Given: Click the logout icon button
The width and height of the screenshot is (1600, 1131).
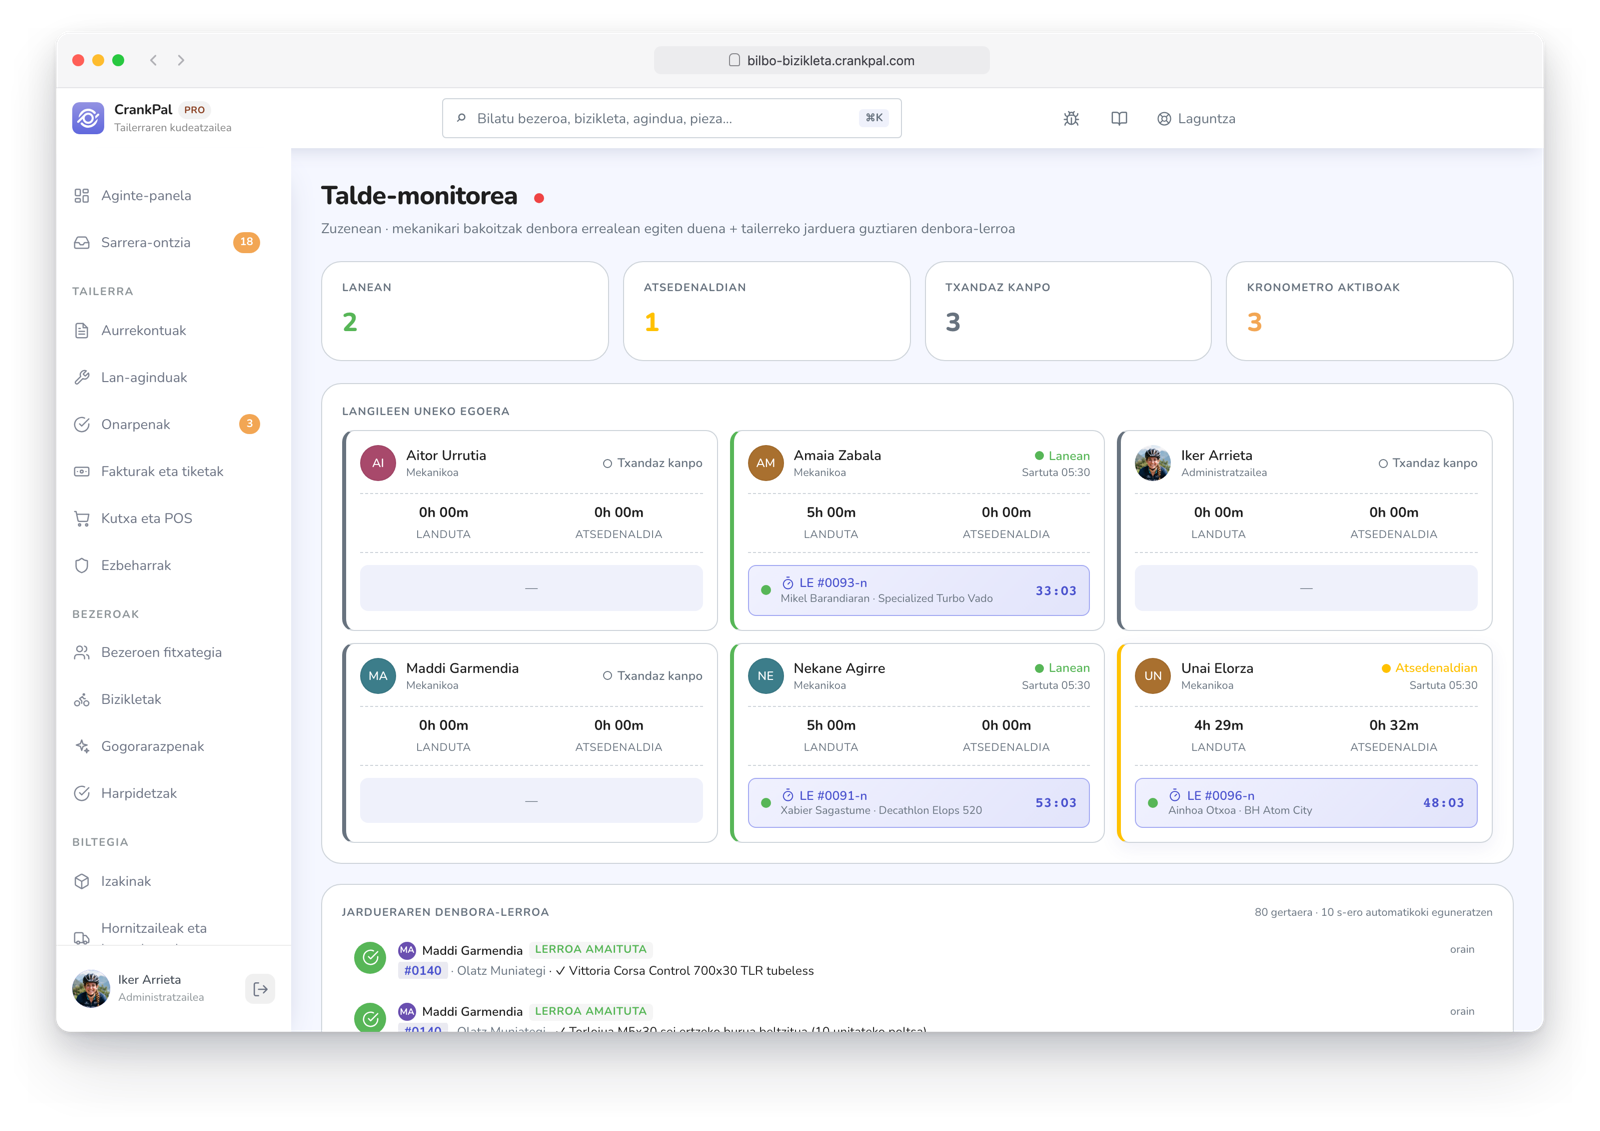Looking at the screenshot, I should coord(260,989).
